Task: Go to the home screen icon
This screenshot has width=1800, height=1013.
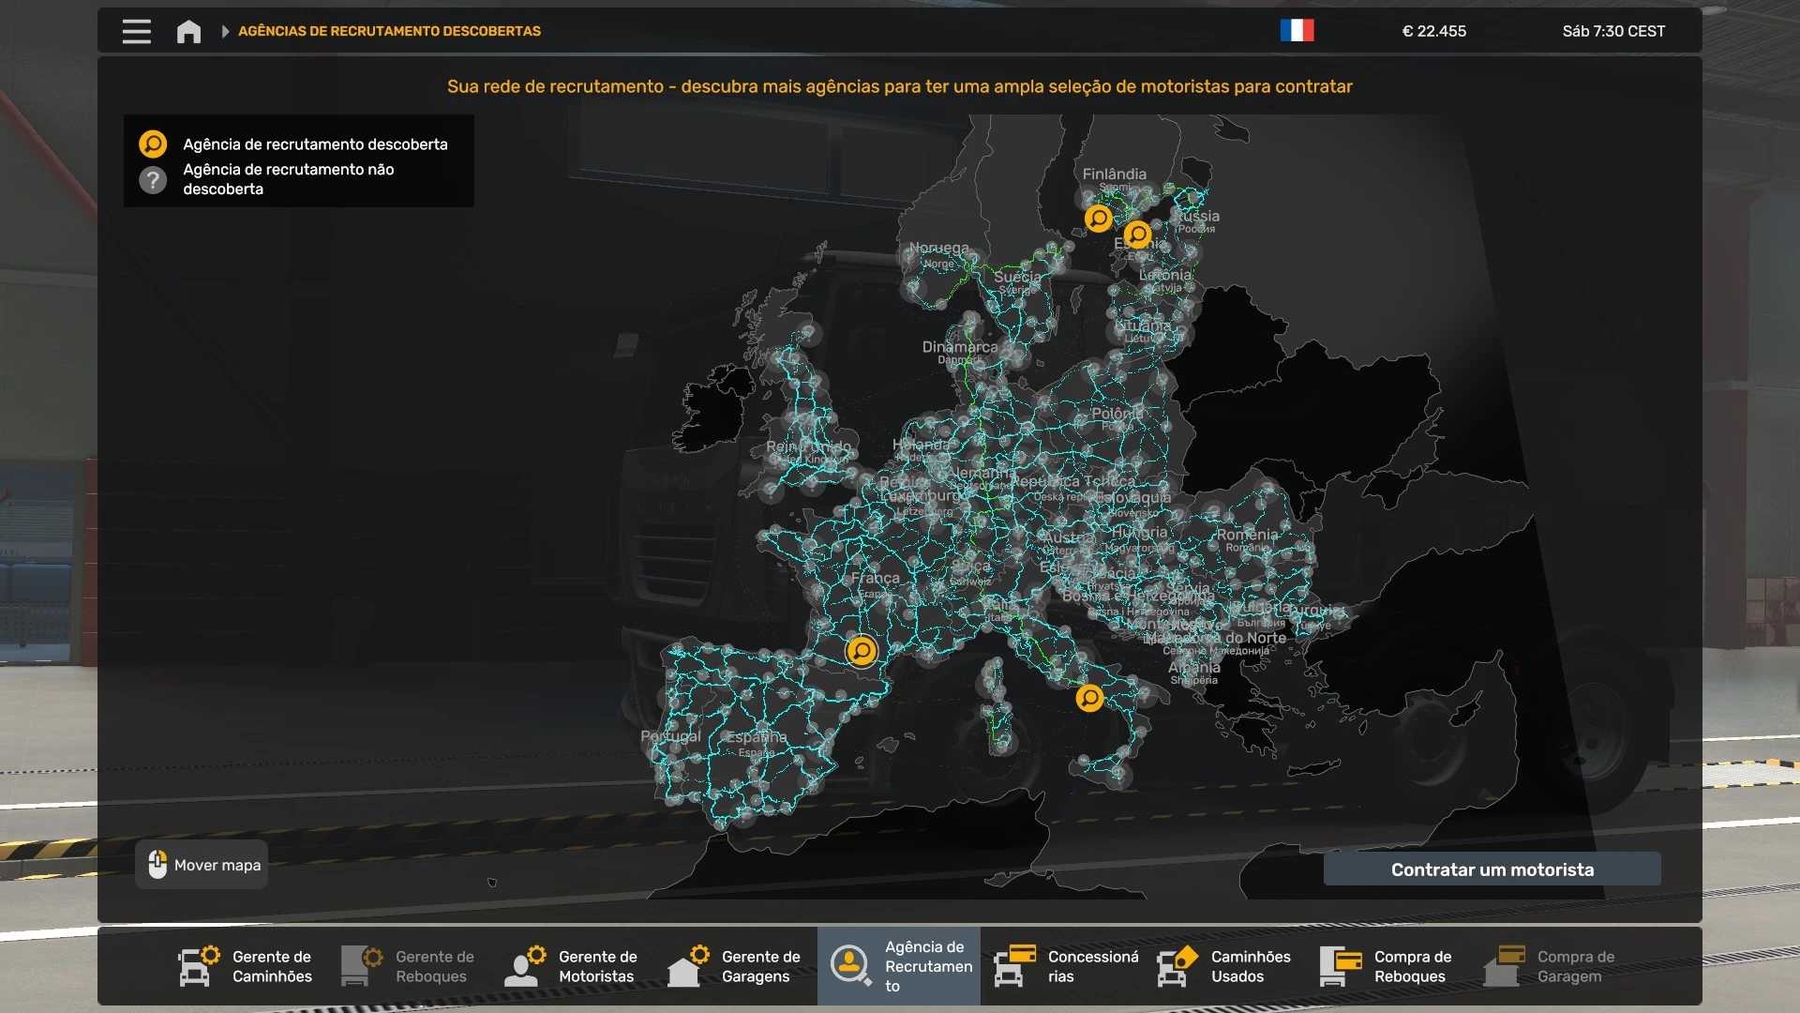Action: point(188,32)
